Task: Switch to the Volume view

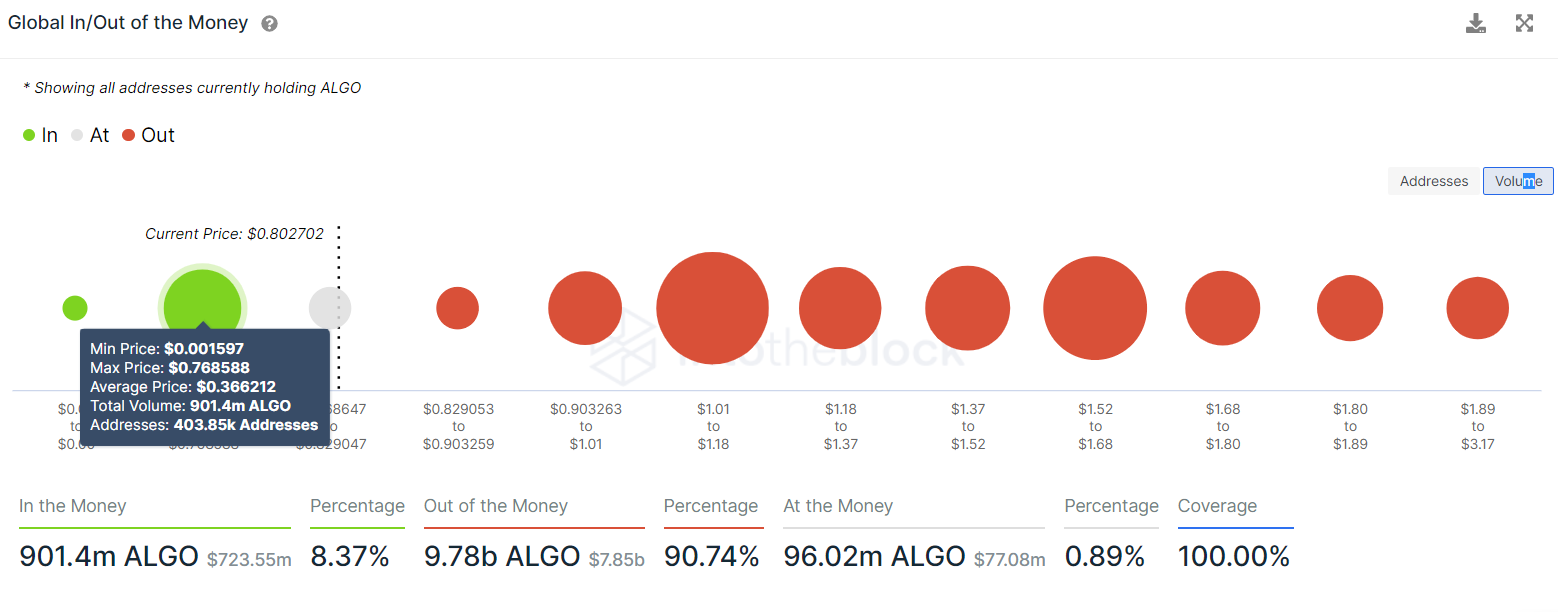Action: (1518, 181)
